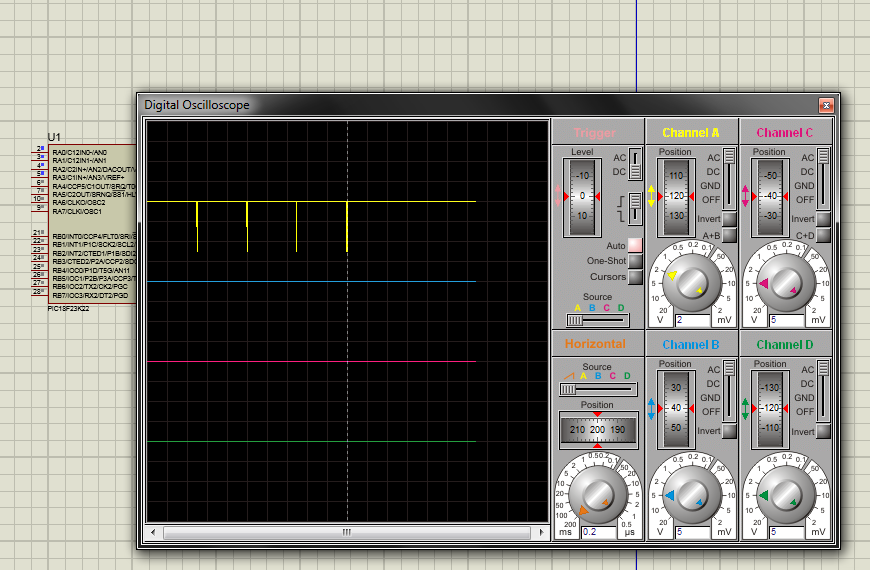Click DC label in Channel C panel
Screen dimensions: 870x570
coord(807,172)
